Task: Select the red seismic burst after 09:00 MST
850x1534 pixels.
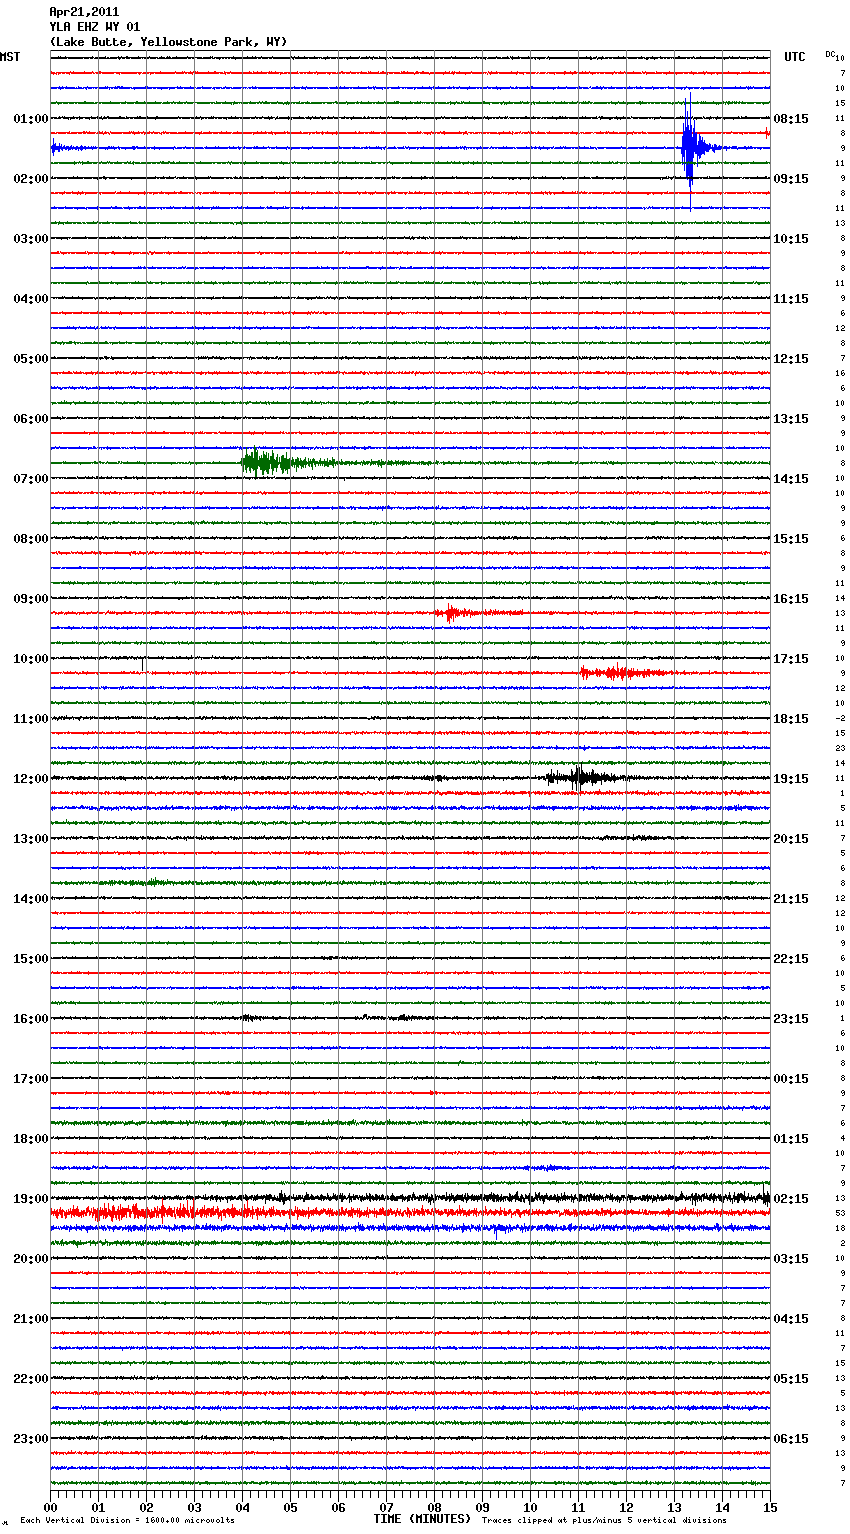Action: pyautogui.click(x=453, y=612)
